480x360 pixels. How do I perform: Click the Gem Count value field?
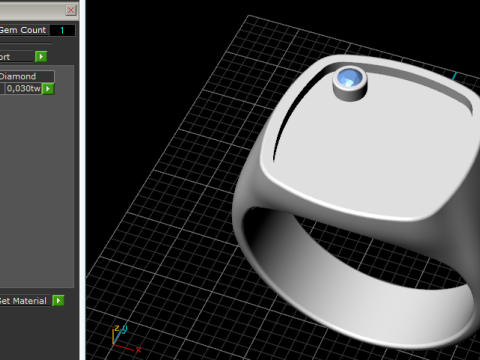click(62, 30)
